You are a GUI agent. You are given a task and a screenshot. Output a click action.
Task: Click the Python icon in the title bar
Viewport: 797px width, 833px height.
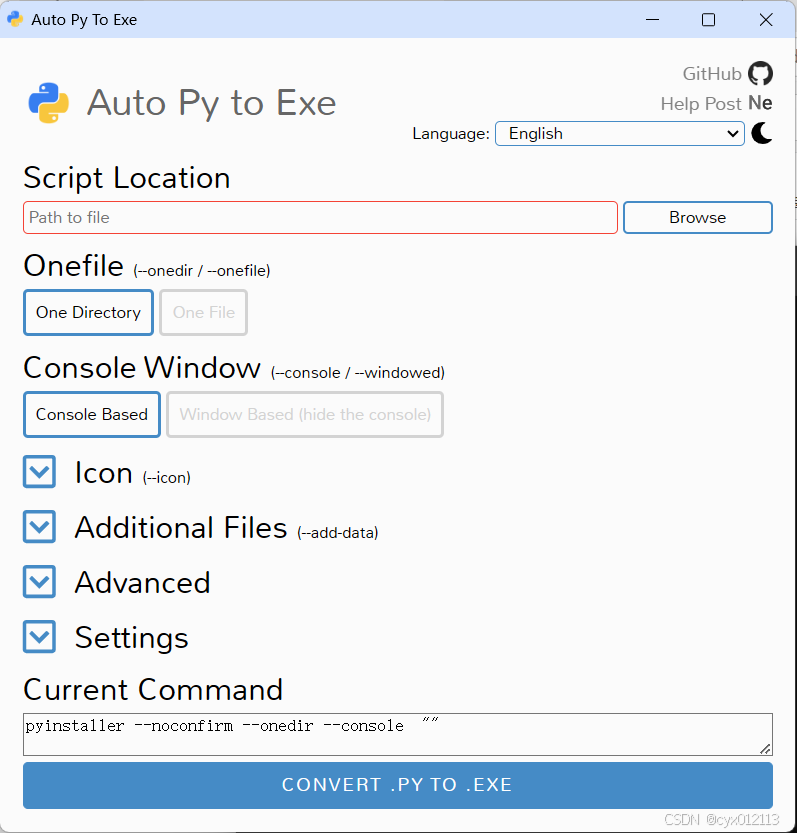(x=15, y=19)
